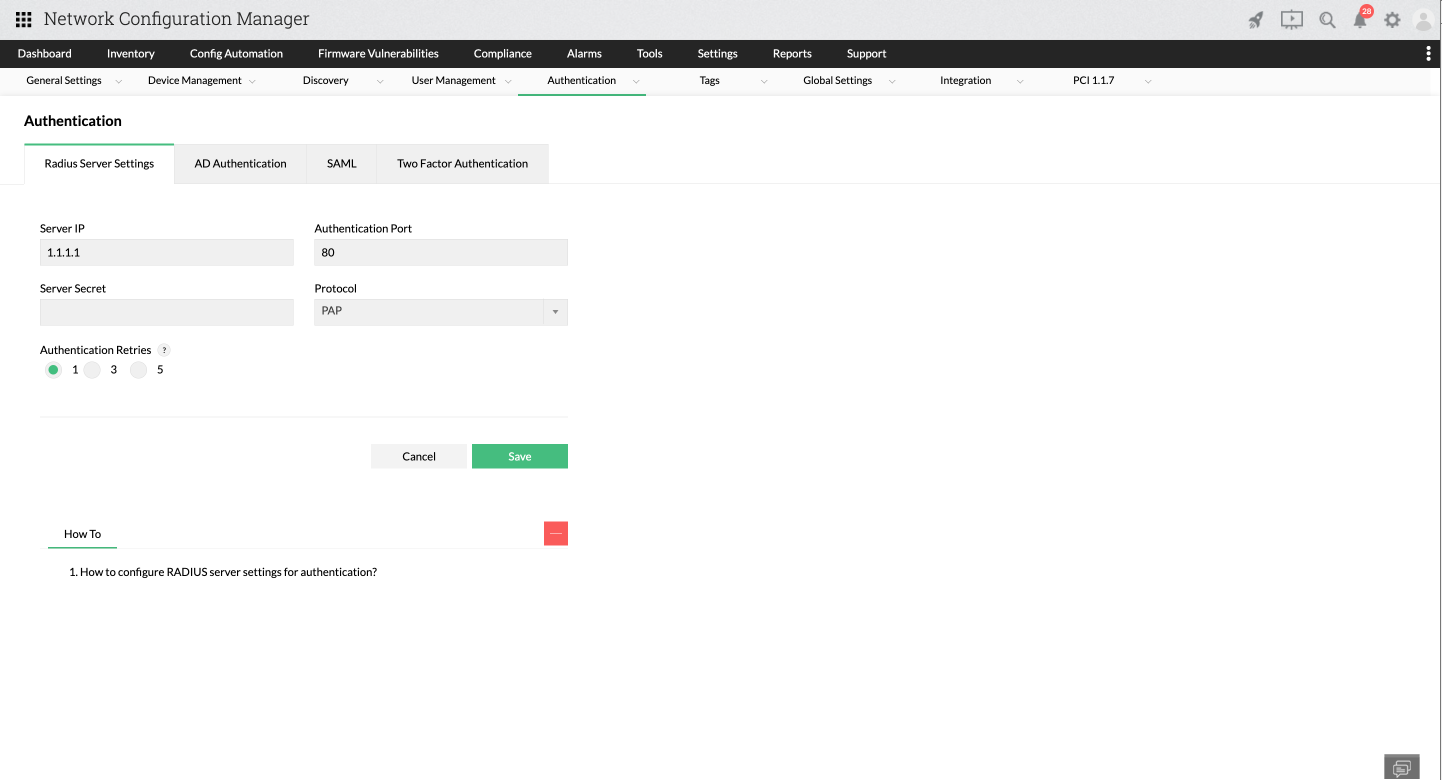
Task: Open the RADIUS server configuration how-to link
Action: [228, 573]
